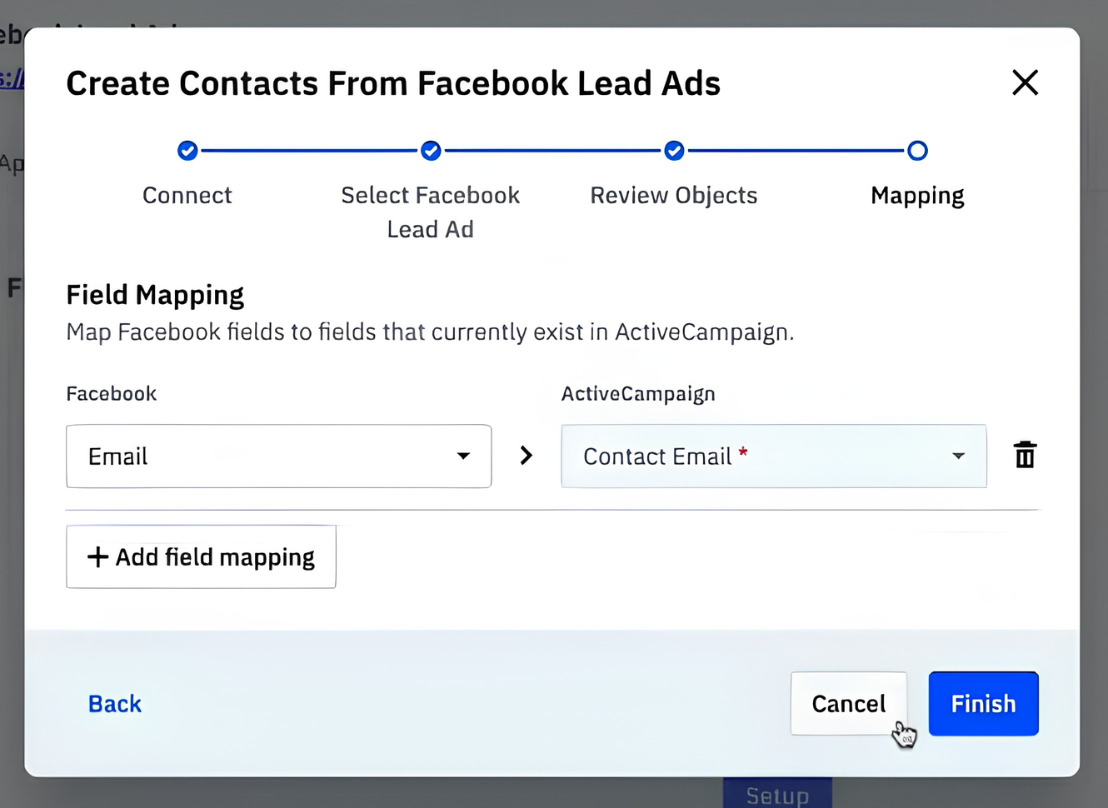Image resolution: width=1108 pixels, height=808 pixels.
Task: Open the Contact Email ActiveCampaign dropdown
Action: coord(774,456)
